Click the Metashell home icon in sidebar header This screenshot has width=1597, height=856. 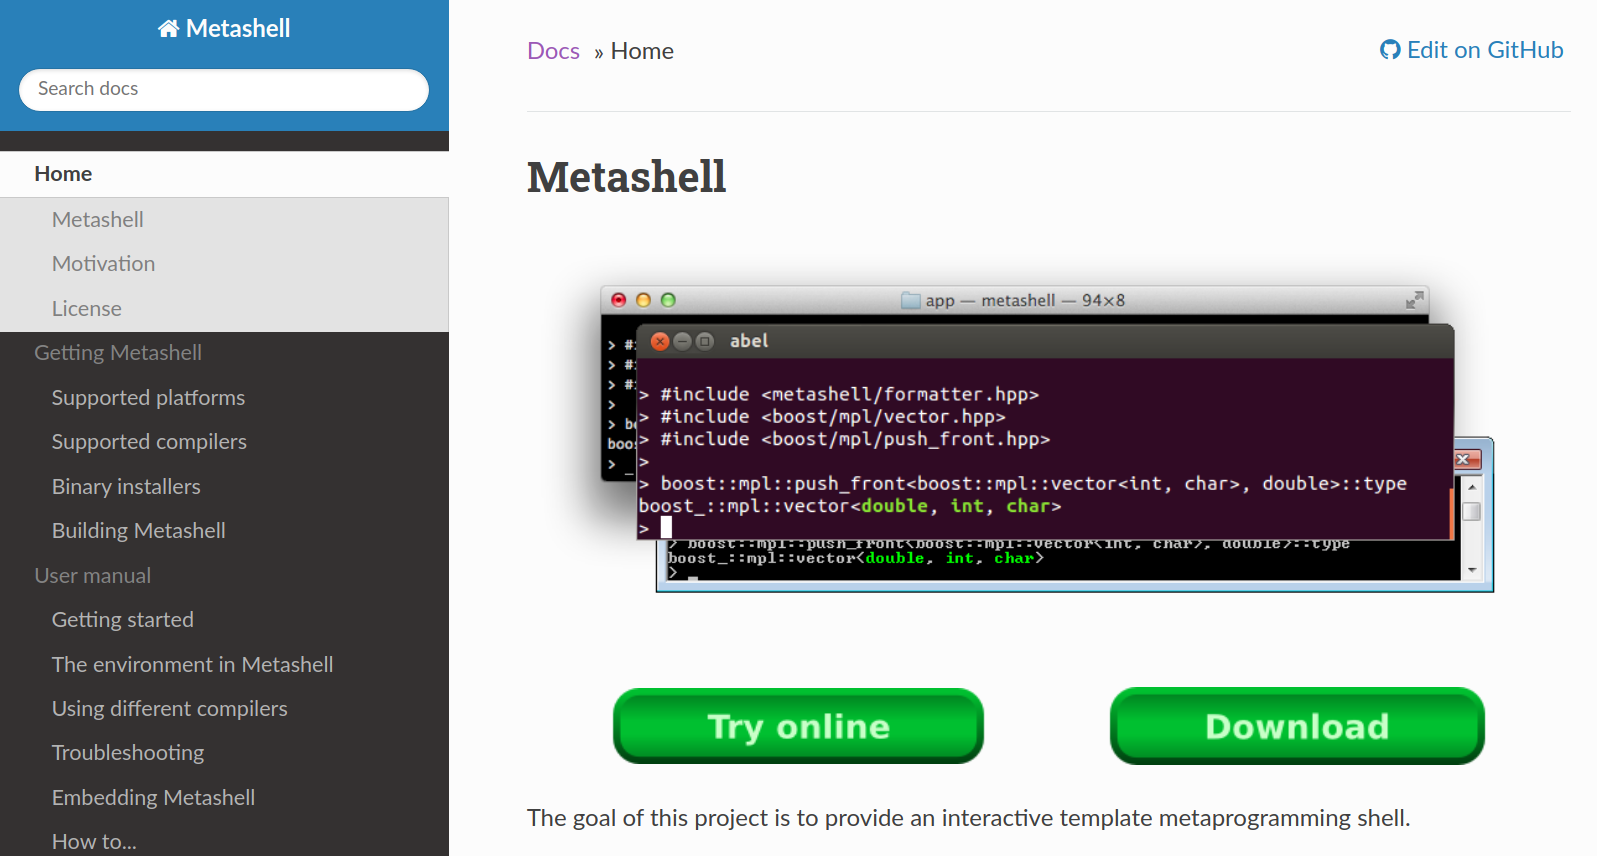(168, 29)
